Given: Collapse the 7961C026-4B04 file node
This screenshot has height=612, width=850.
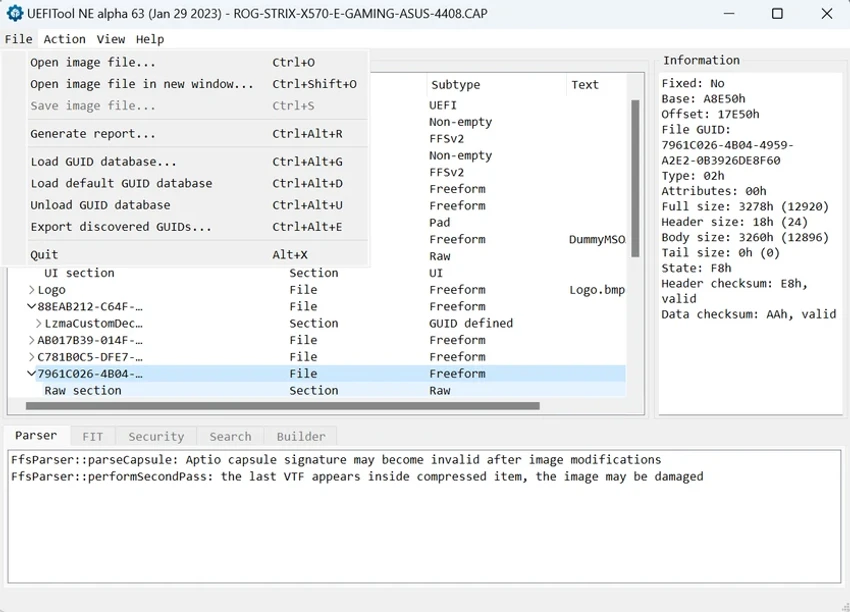Looking at the screenshot, I should click(x=31, y=373).
